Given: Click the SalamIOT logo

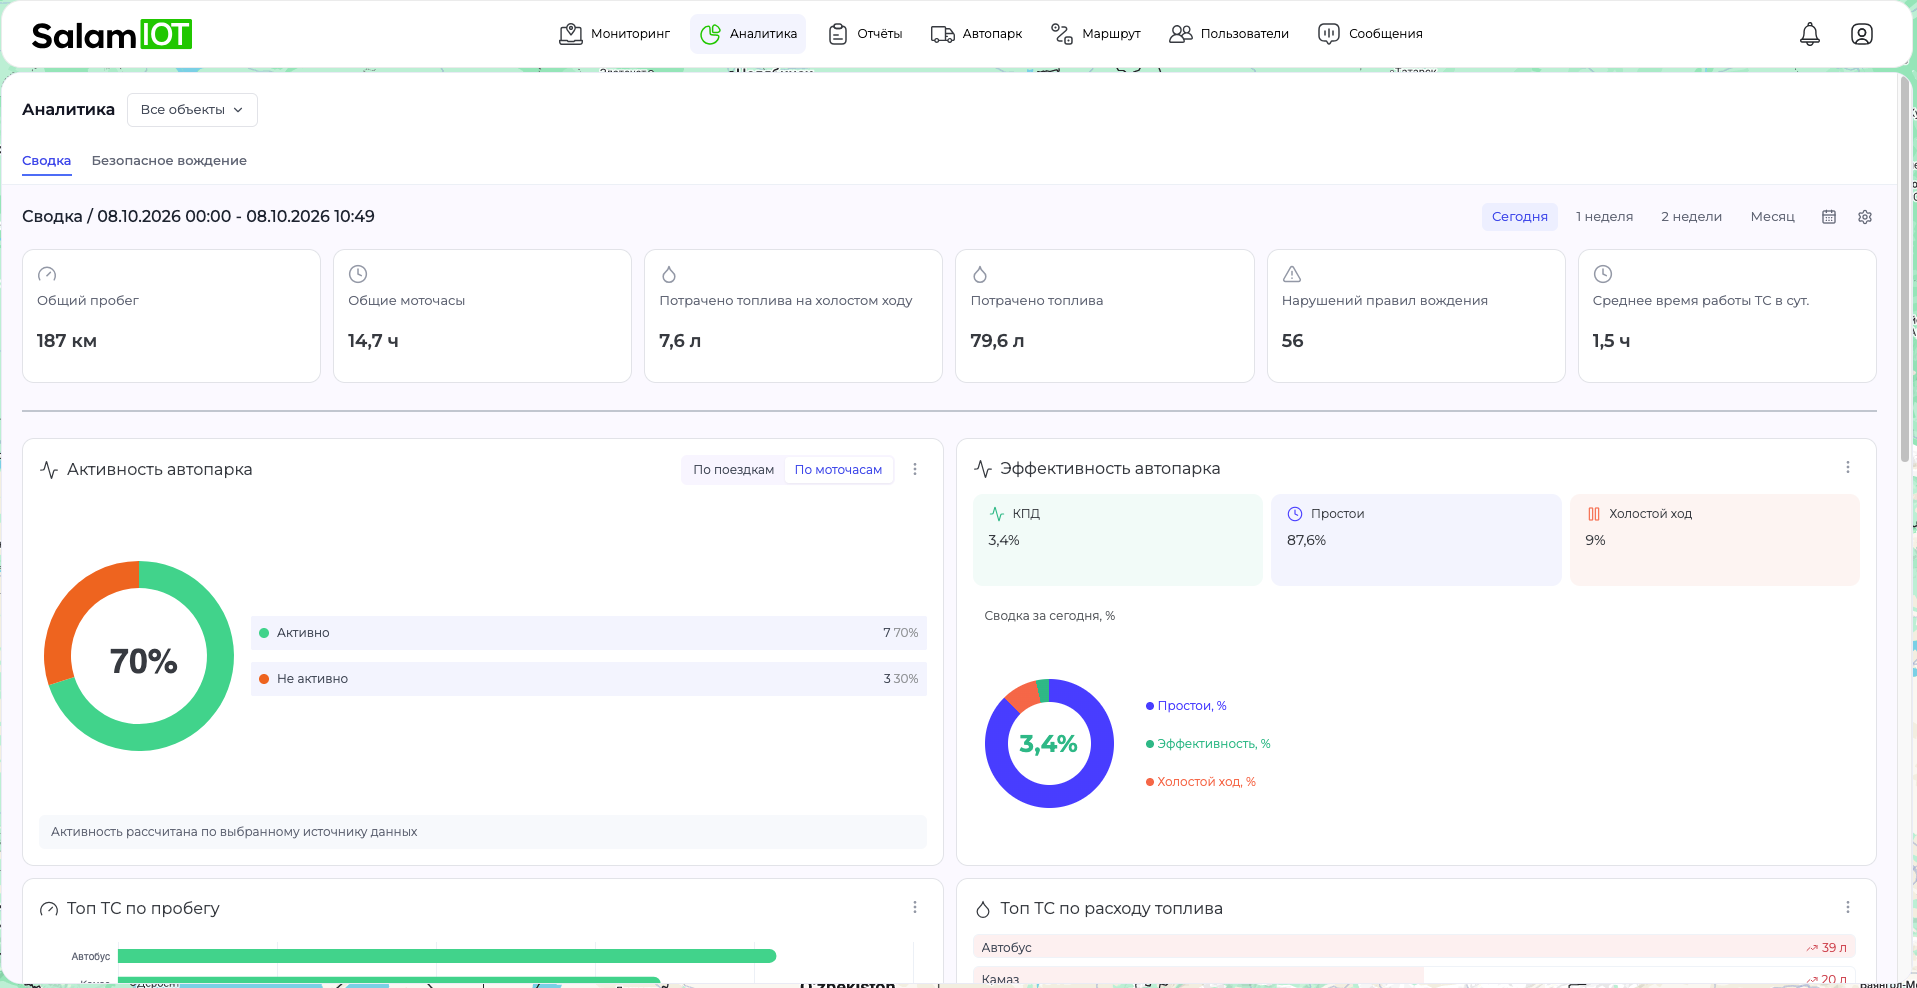Looking at the screenshot, I should point(111,35).
